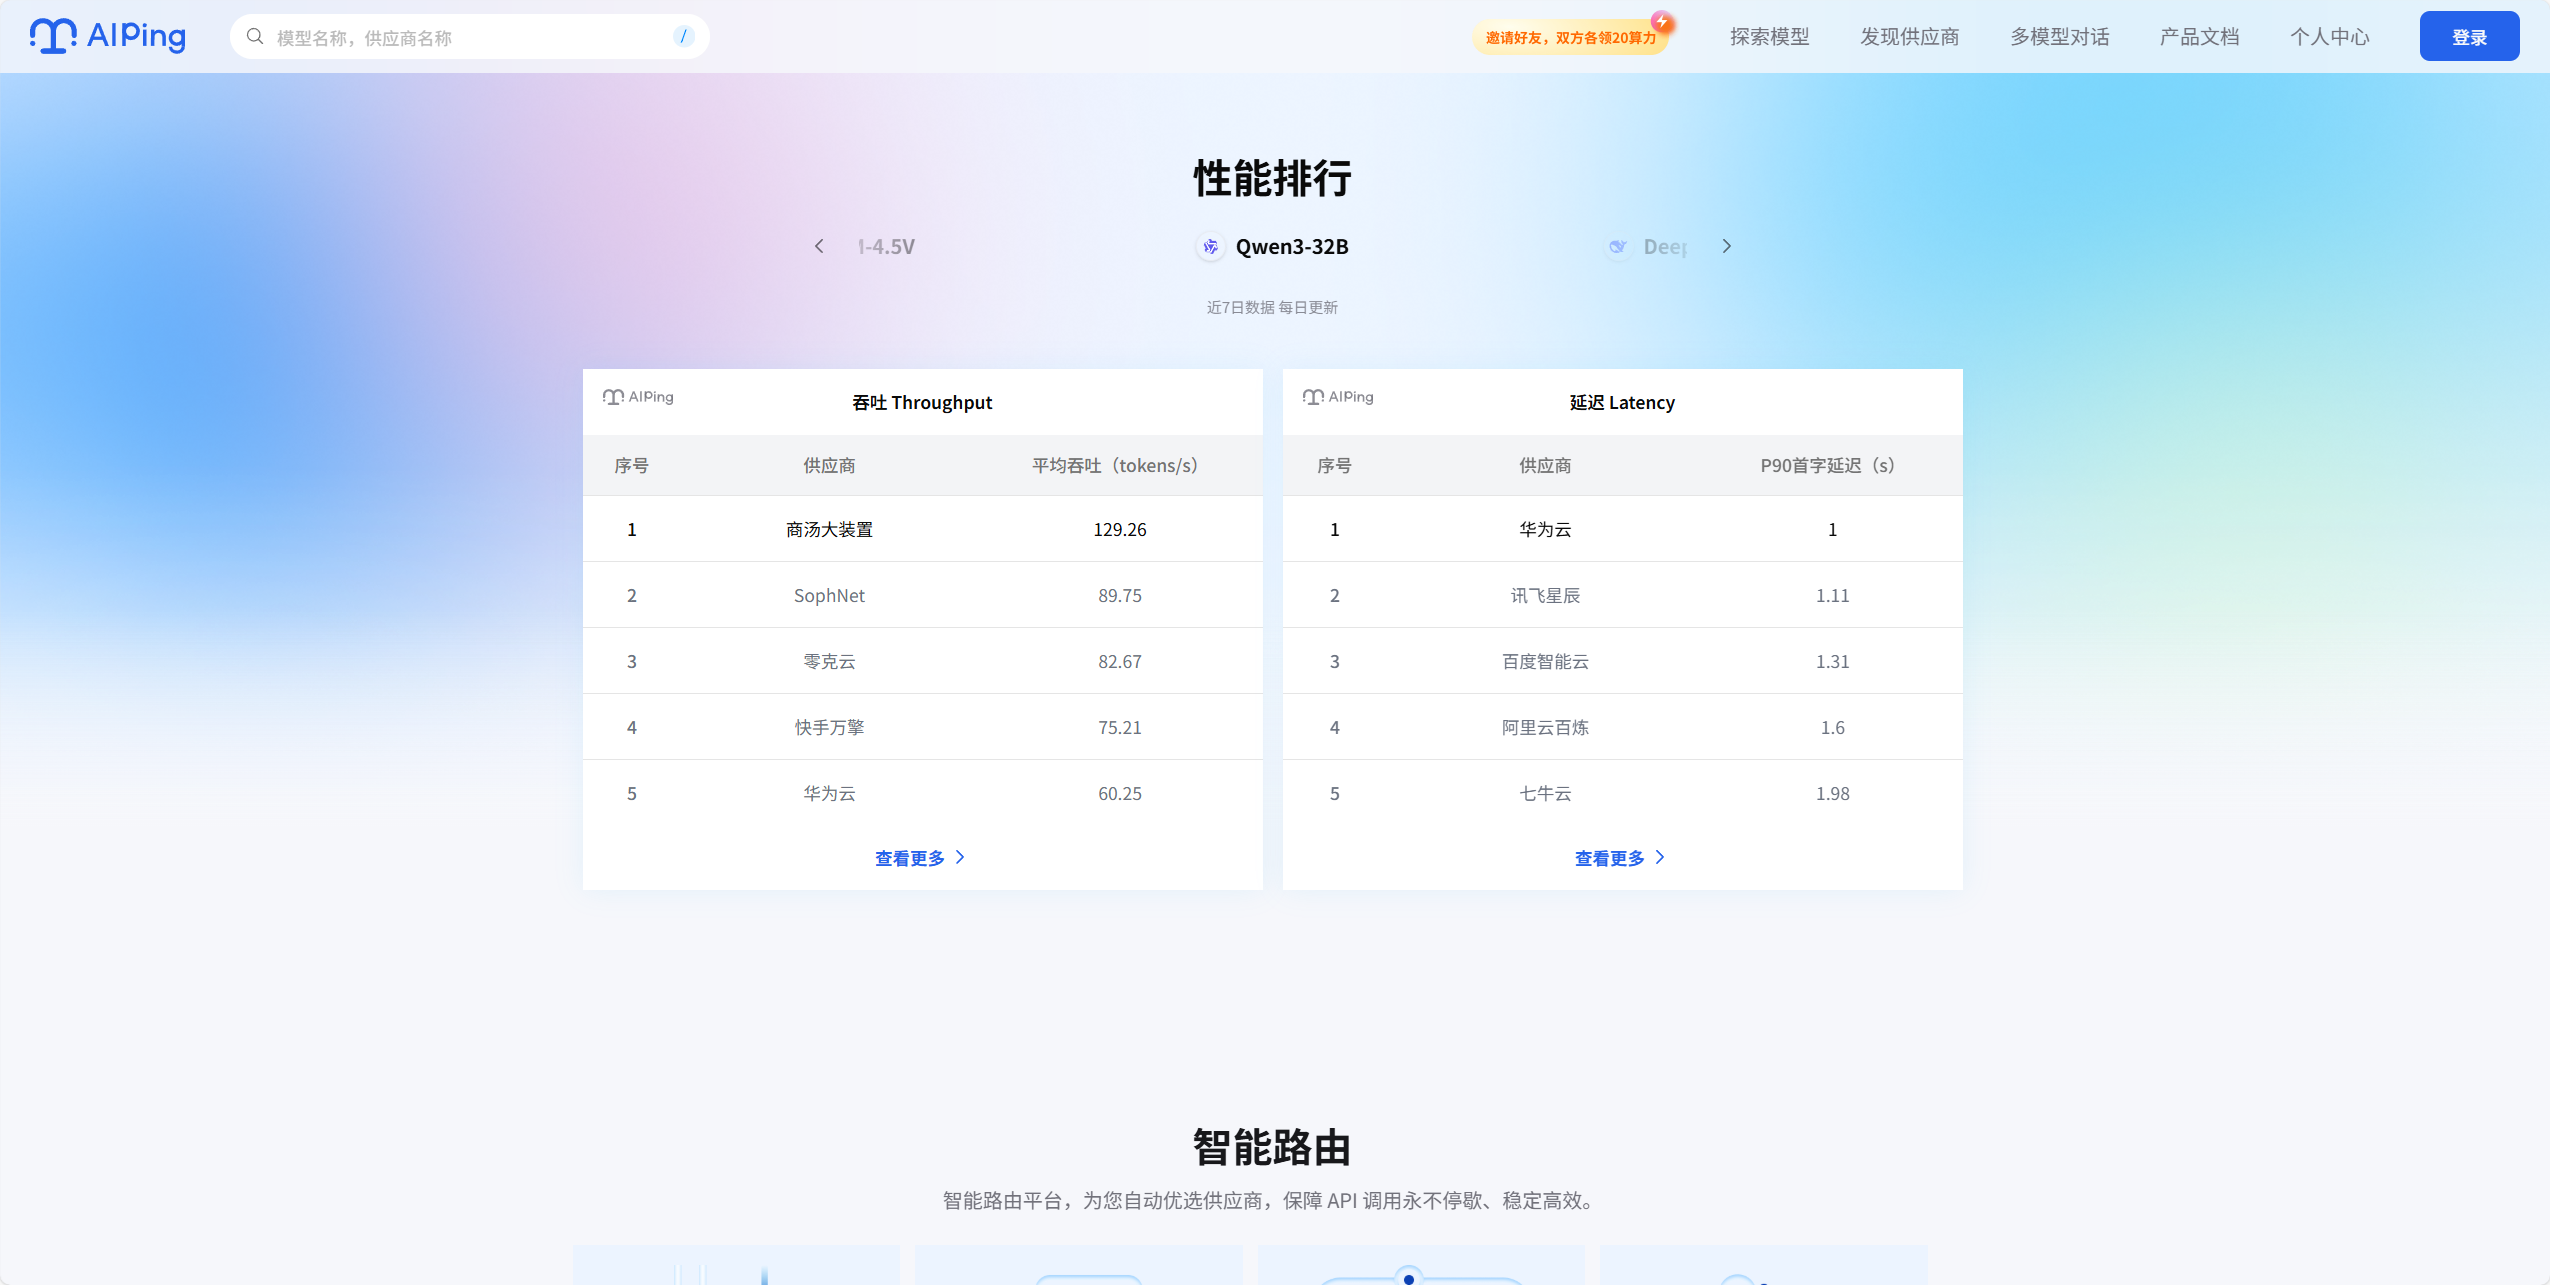
Task: Click the 登录 login button
Action: 2469,37
